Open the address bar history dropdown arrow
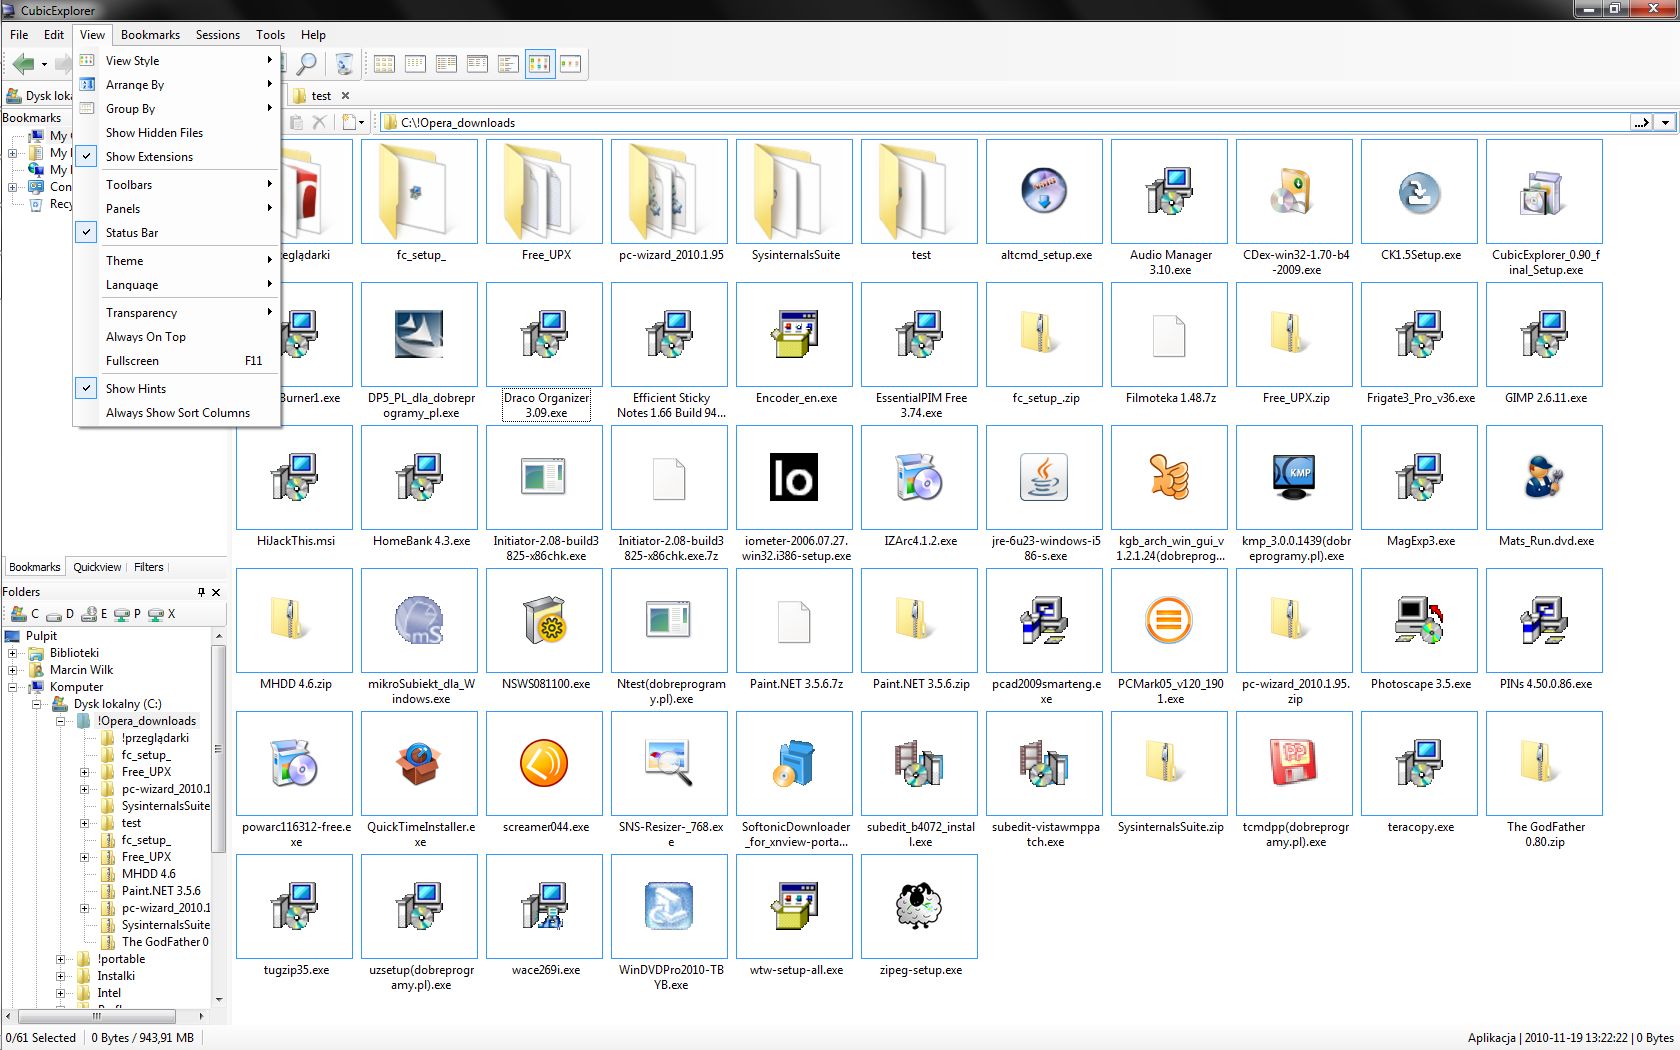Screen dimensions: 1680x1050 [x=1665, y=123]
